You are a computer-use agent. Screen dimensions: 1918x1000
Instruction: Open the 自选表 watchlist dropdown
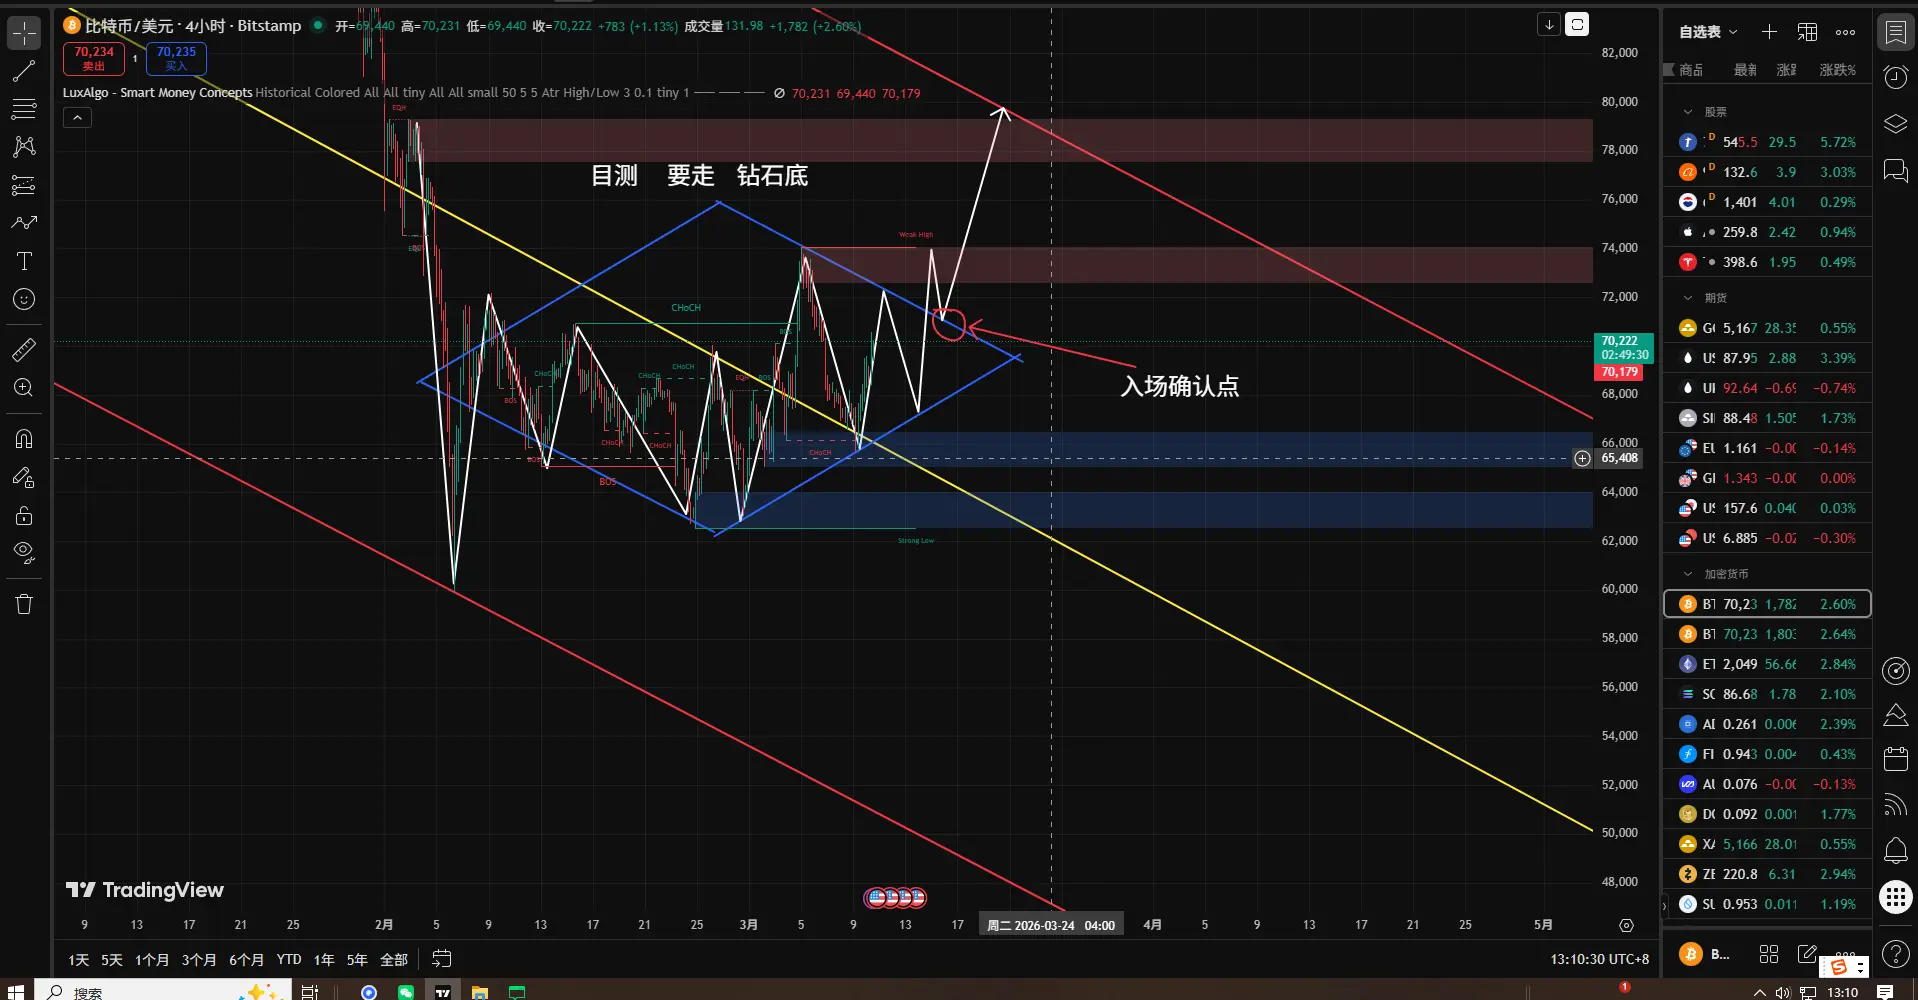1708,32
